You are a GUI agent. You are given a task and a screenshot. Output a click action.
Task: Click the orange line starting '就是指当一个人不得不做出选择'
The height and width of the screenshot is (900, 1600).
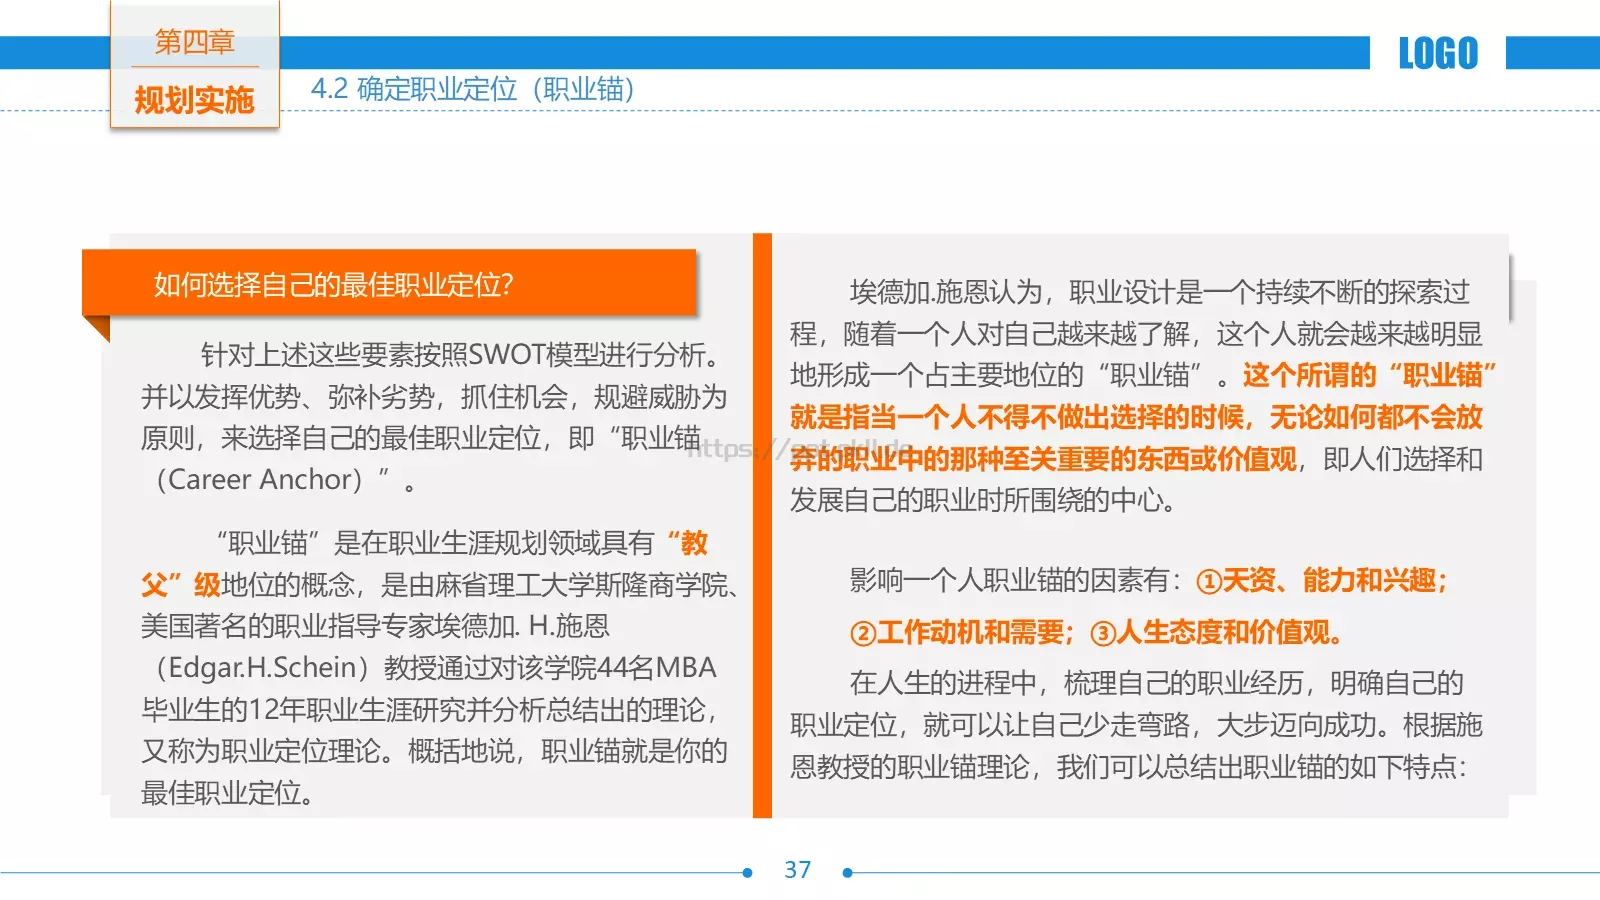coord(1136,417)
